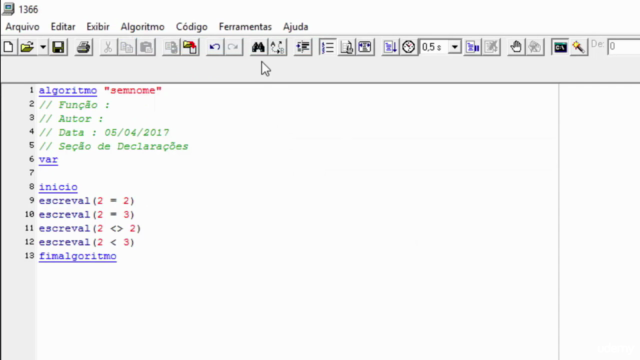
Task: Fix code indentation with indent icon
Action: coord(303,47)
